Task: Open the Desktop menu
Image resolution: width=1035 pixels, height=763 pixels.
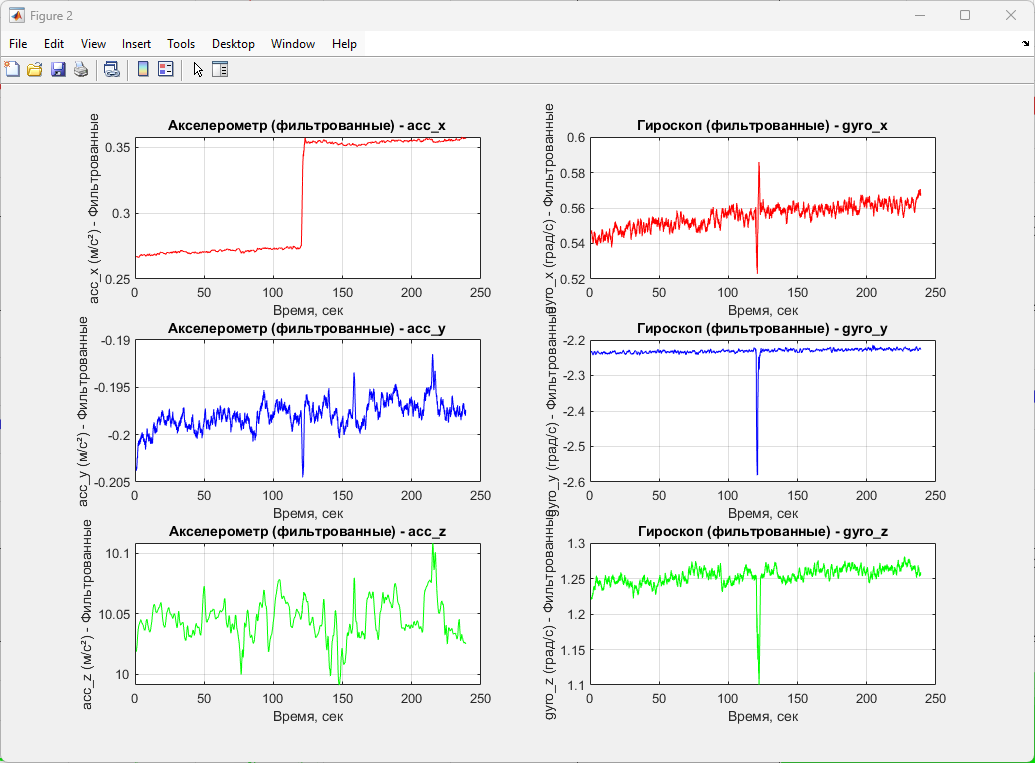Action: [233, 44]
